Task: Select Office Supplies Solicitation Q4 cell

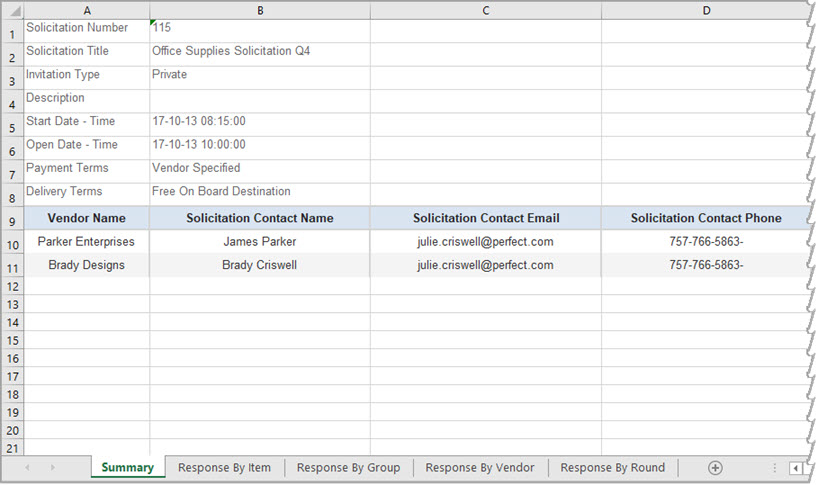Action: click(x=260, y=54)
